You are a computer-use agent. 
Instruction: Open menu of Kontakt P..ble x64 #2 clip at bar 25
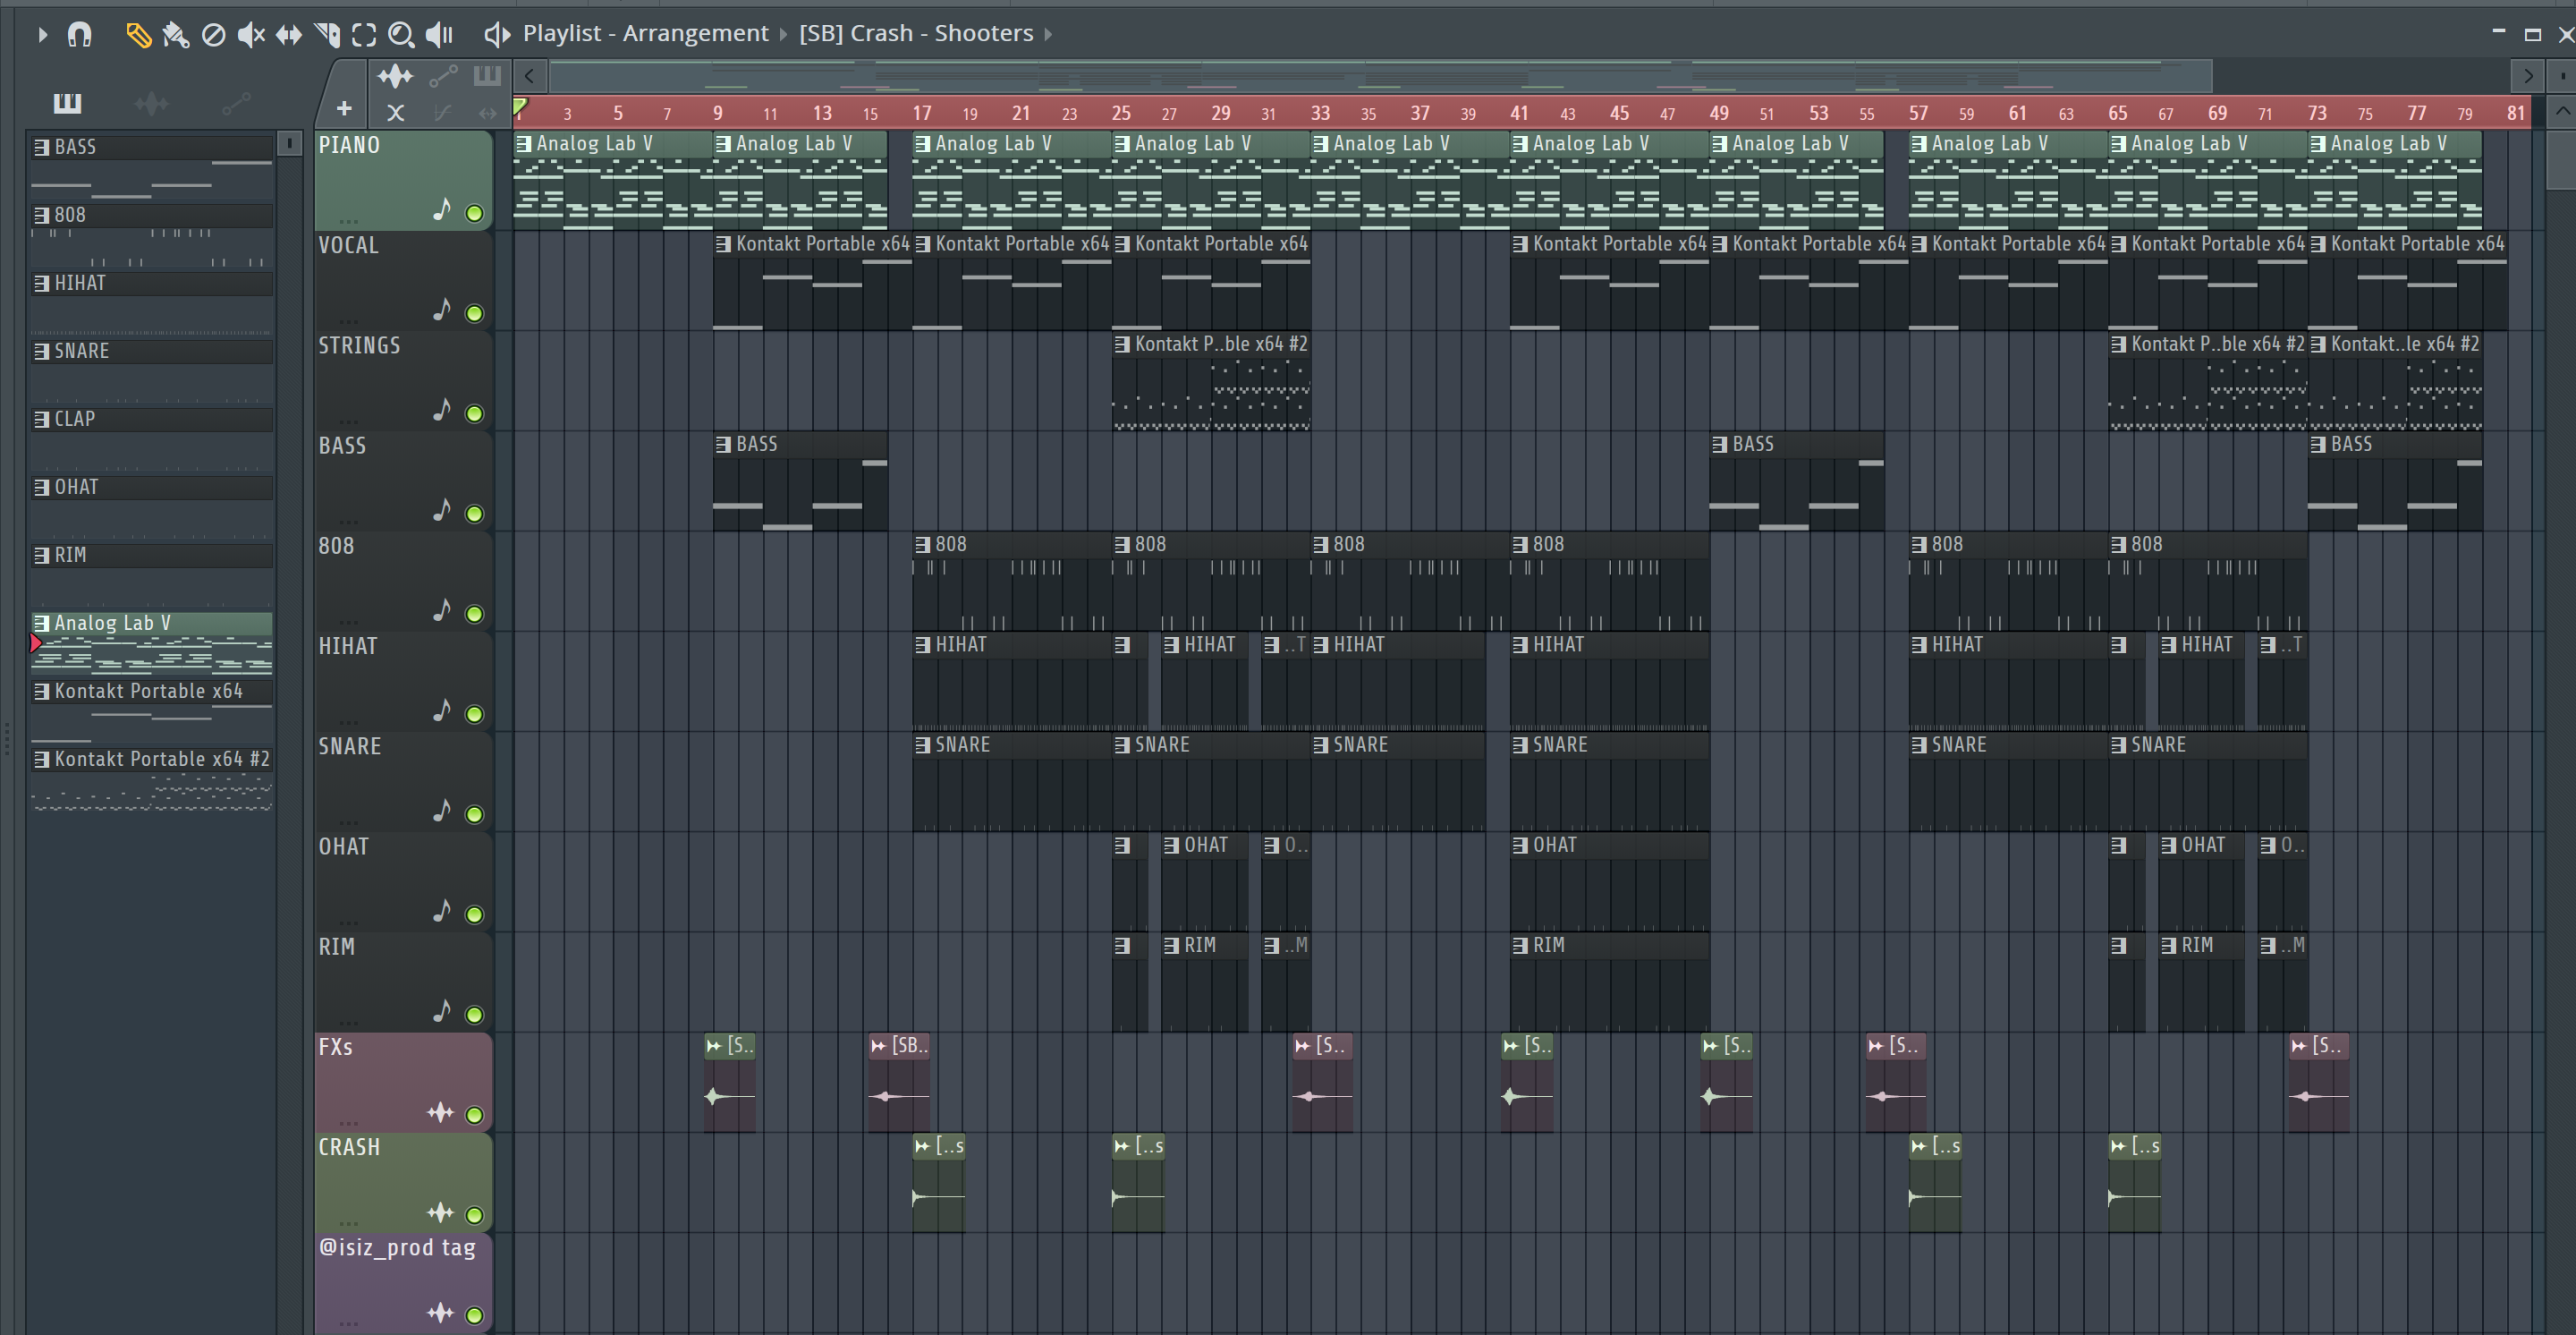(1122, 344)
